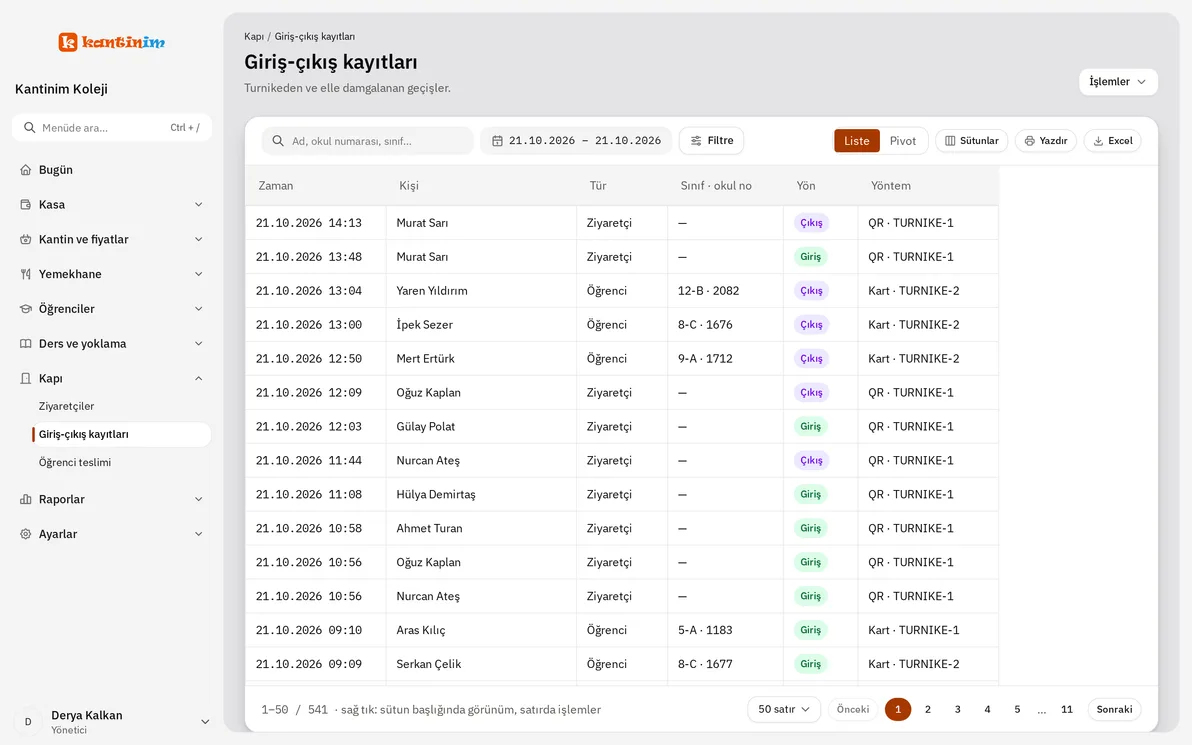
Task: Click Çıkış badge in İpek Sezer row
Action: [x=811, y=325]
